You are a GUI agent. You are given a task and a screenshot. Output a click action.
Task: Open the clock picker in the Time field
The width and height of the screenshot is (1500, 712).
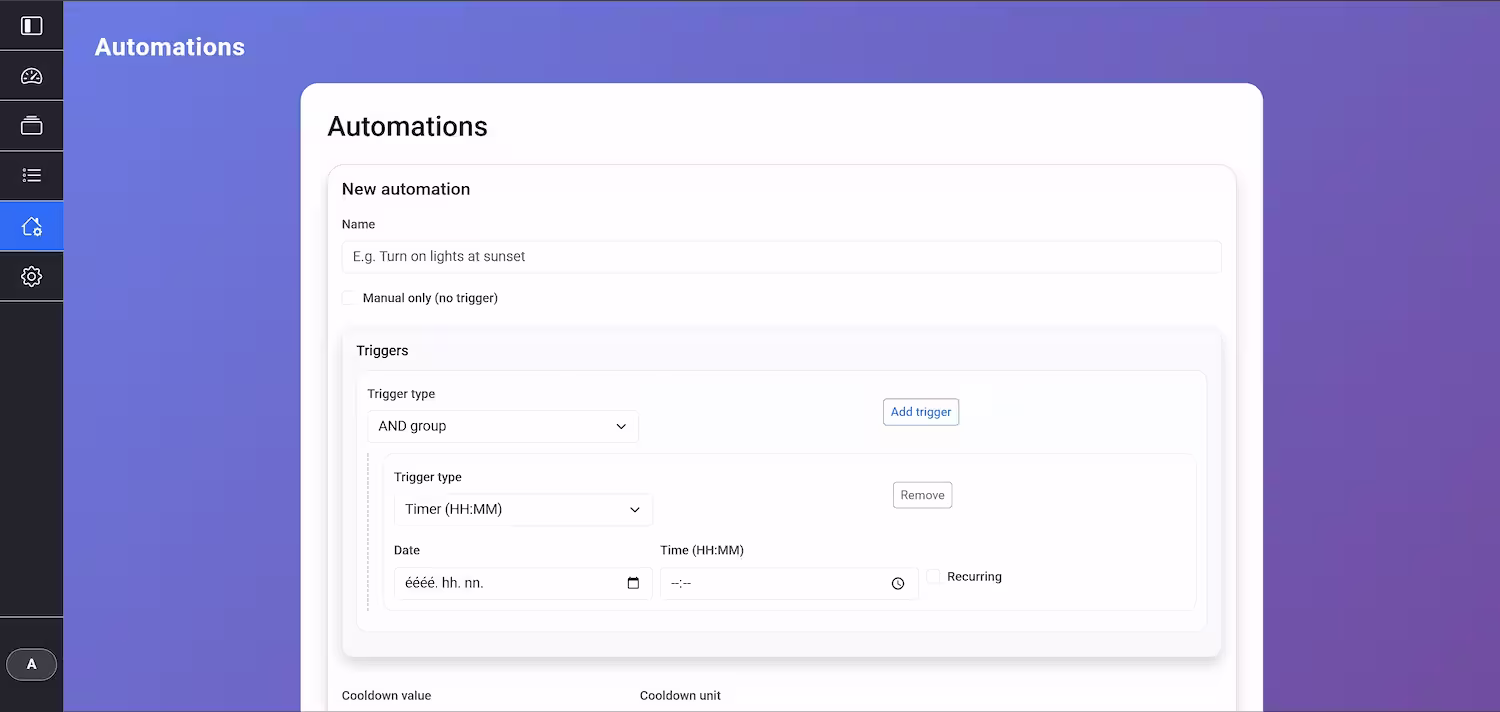click(897, 583)
